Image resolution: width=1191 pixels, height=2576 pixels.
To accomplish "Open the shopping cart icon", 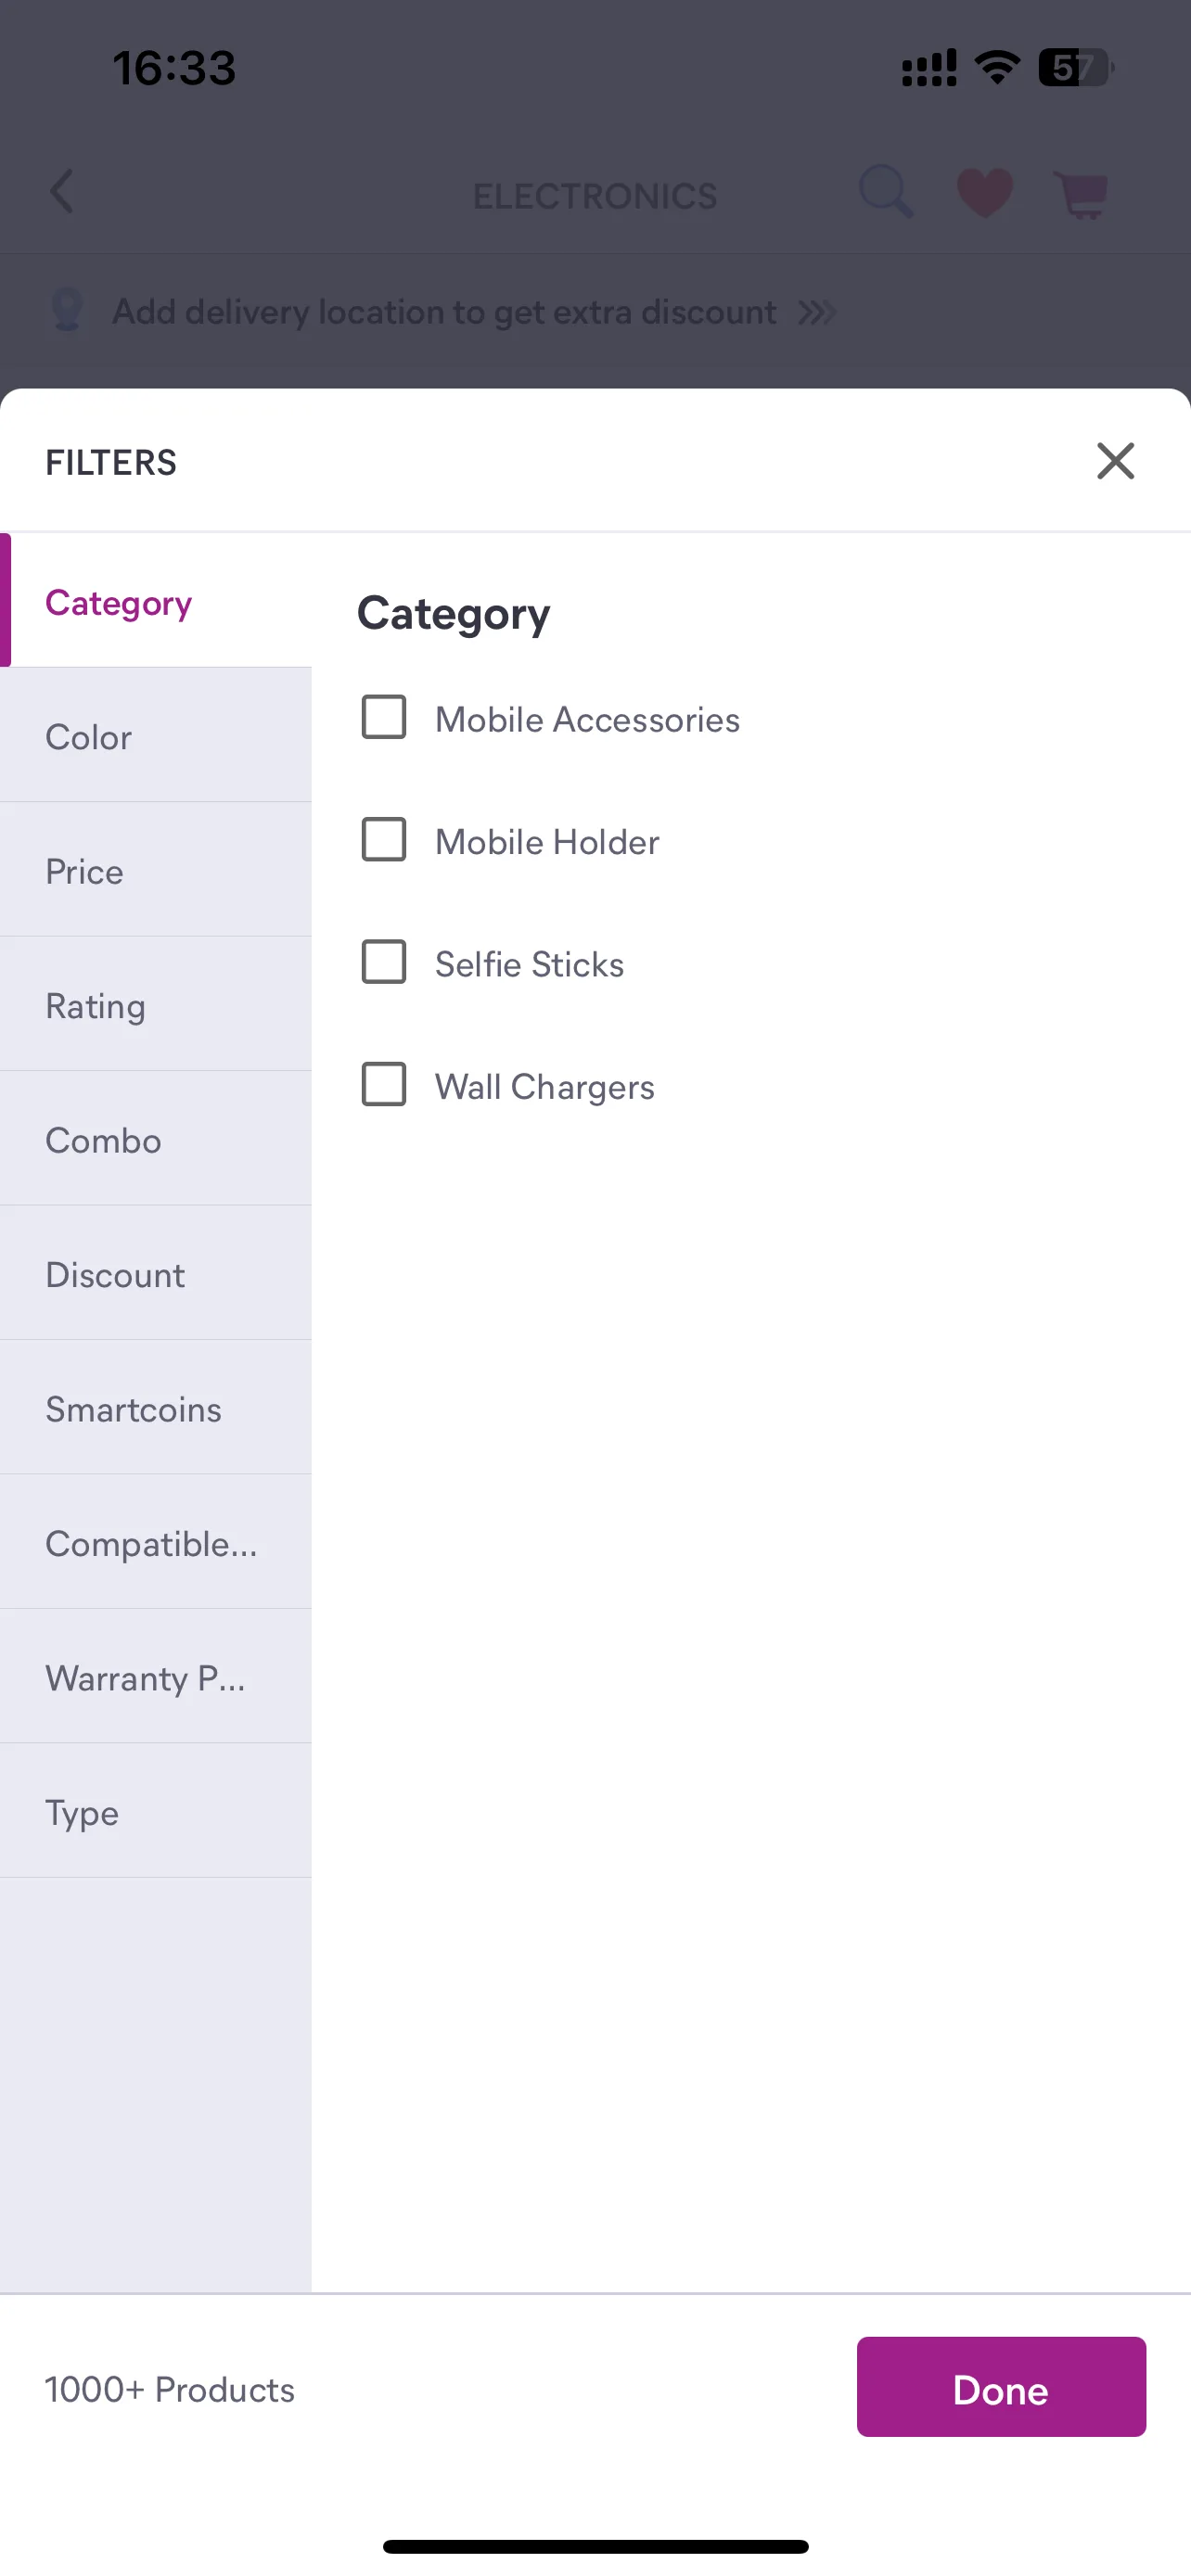I will tap(1081, 194).
